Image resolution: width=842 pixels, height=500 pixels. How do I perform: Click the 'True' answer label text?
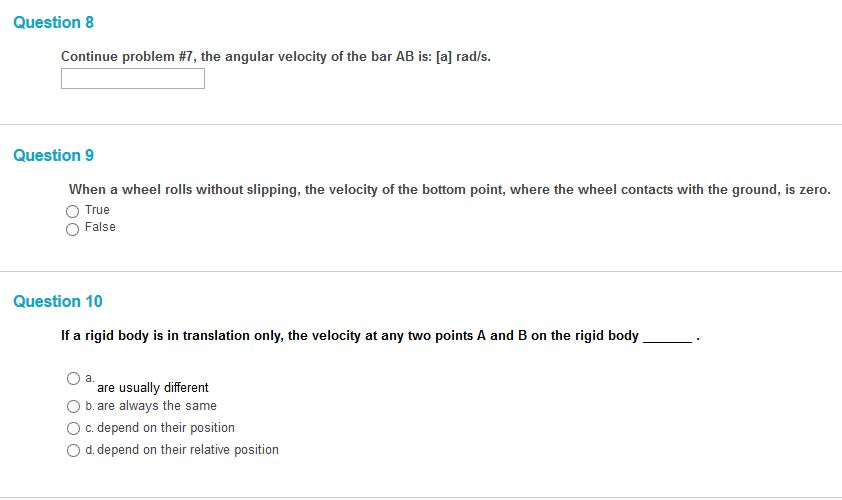(x=97, y=210)
